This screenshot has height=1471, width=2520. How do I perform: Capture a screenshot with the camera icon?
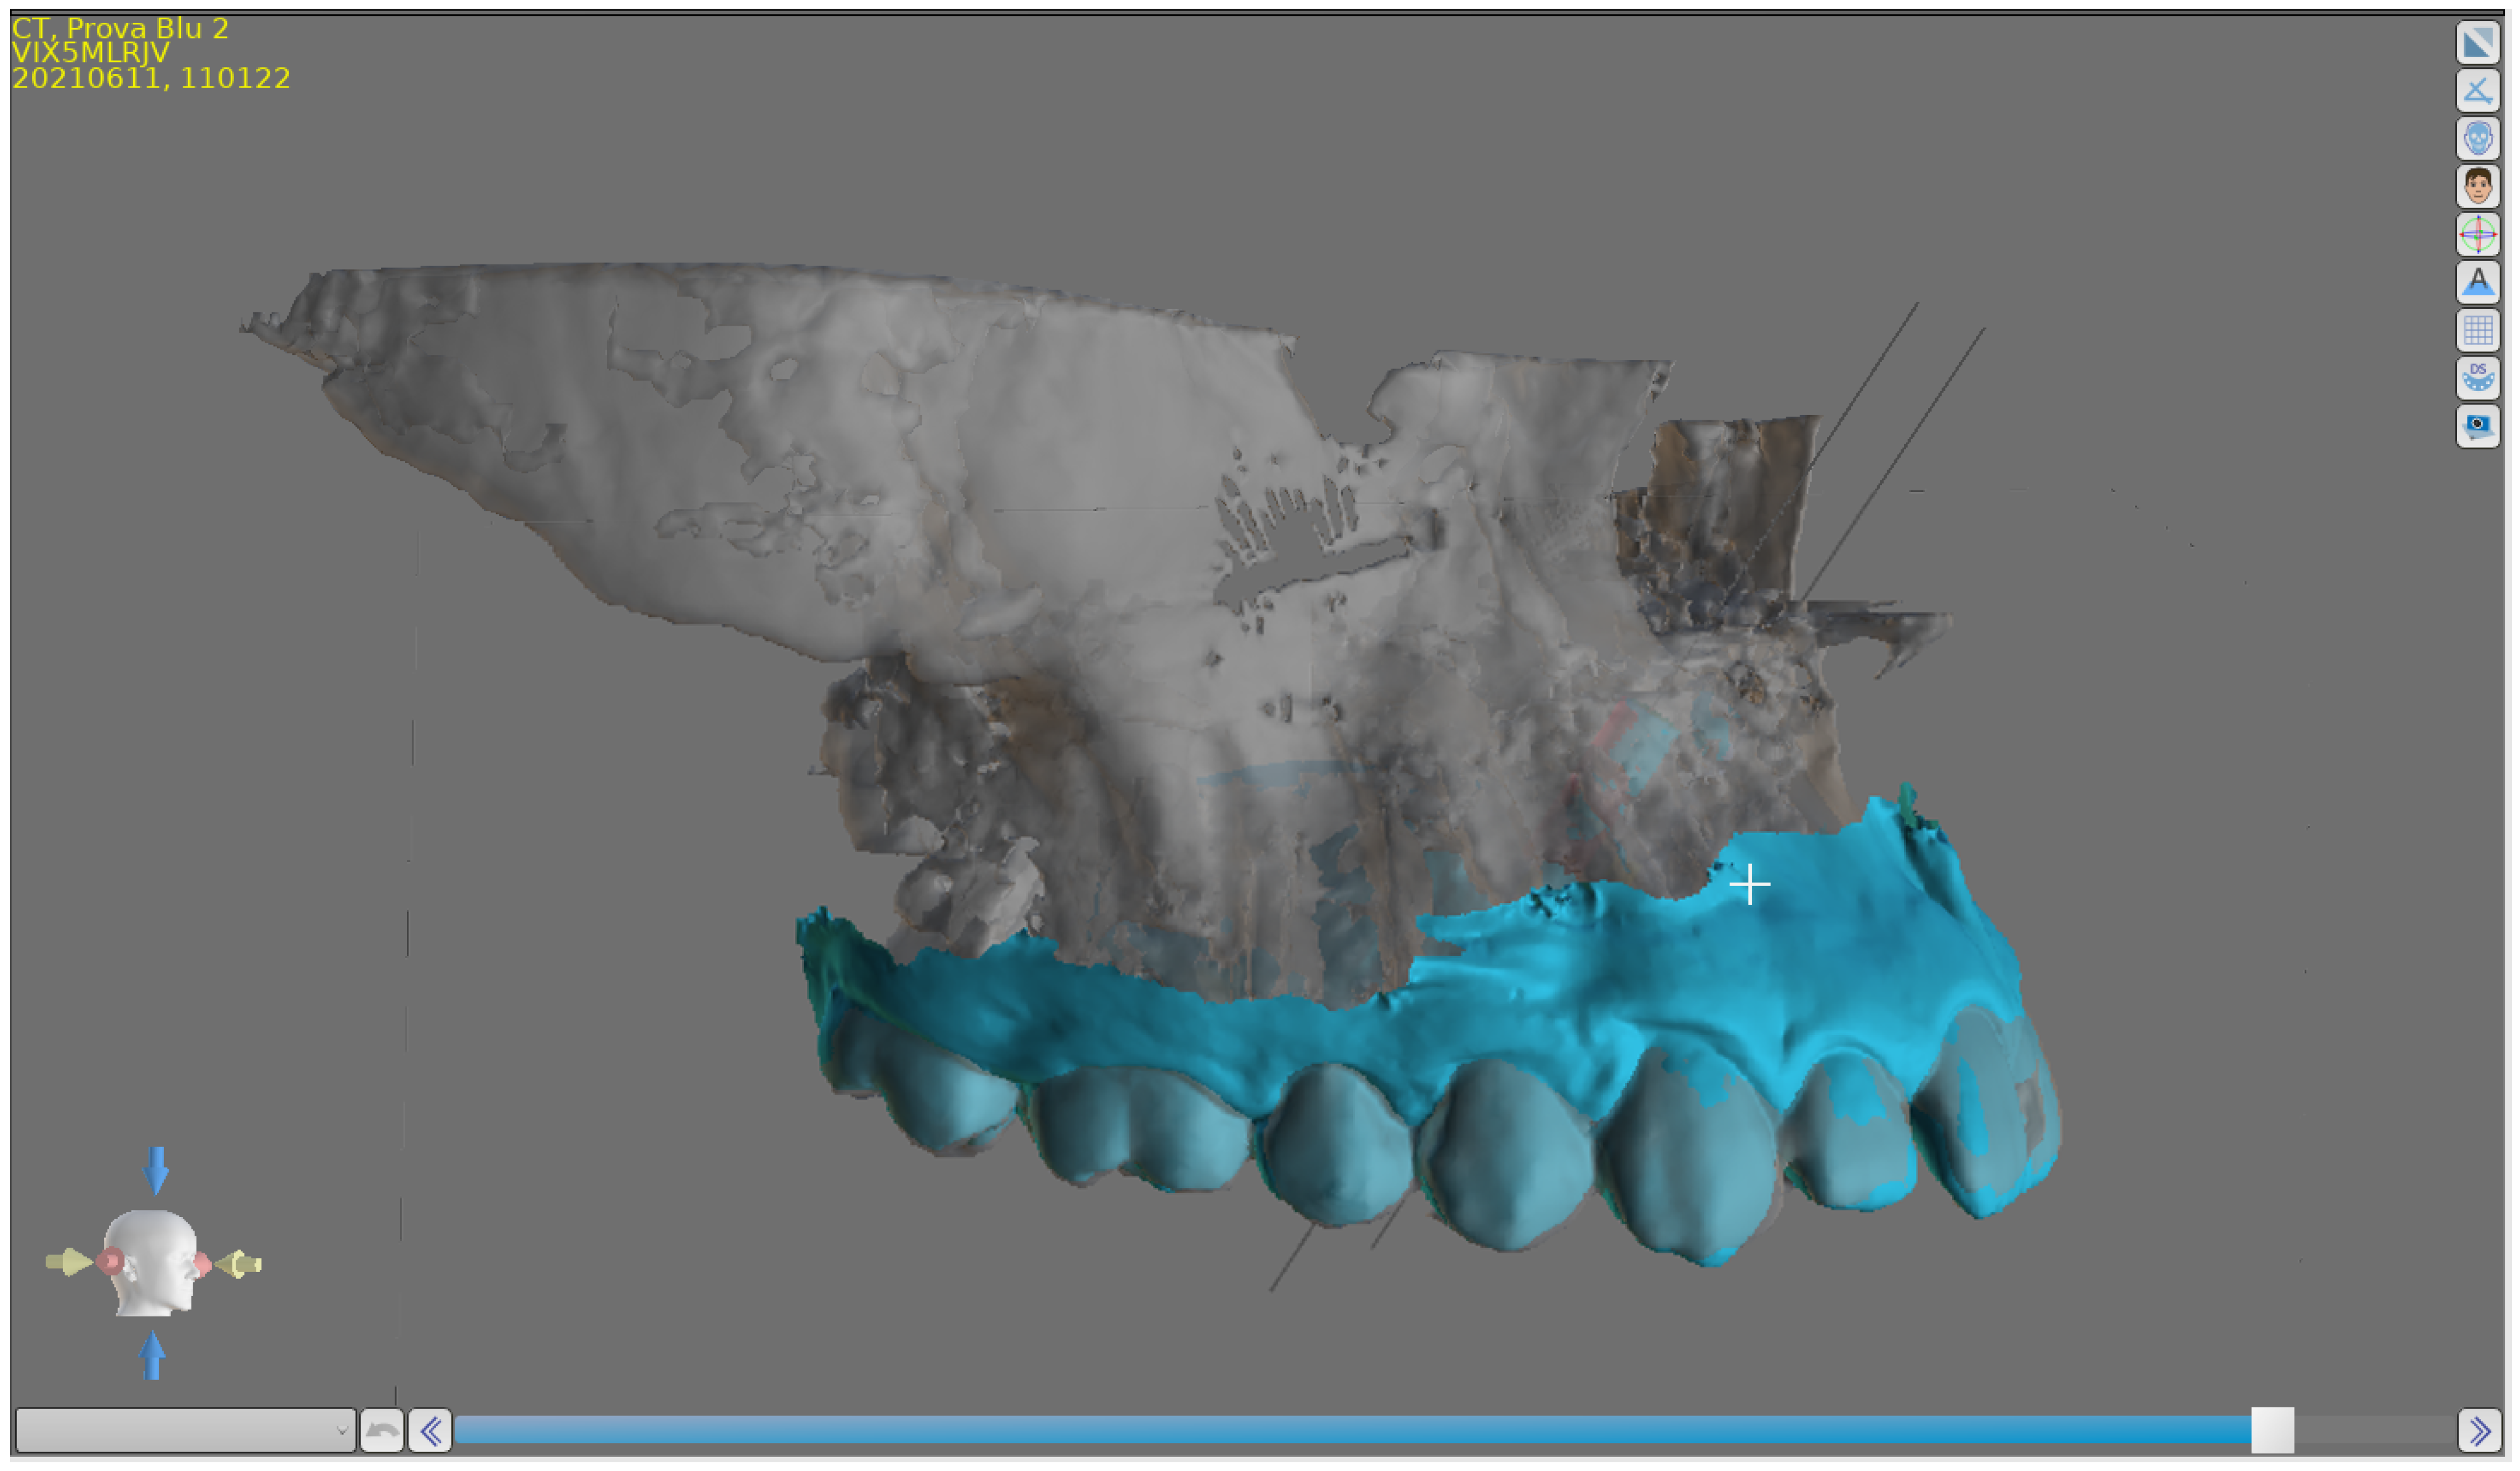pos(2477,427)
